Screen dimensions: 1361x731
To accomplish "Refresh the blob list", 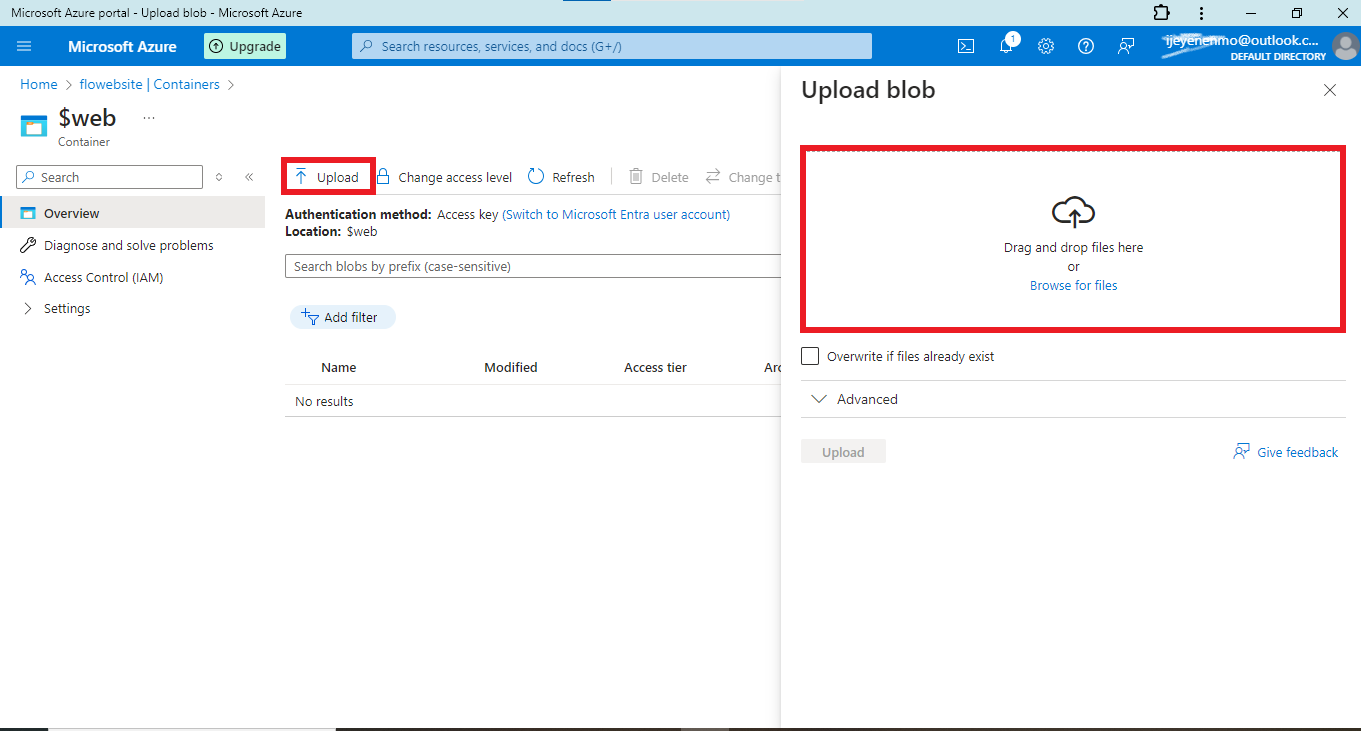I will click(561, 177).
